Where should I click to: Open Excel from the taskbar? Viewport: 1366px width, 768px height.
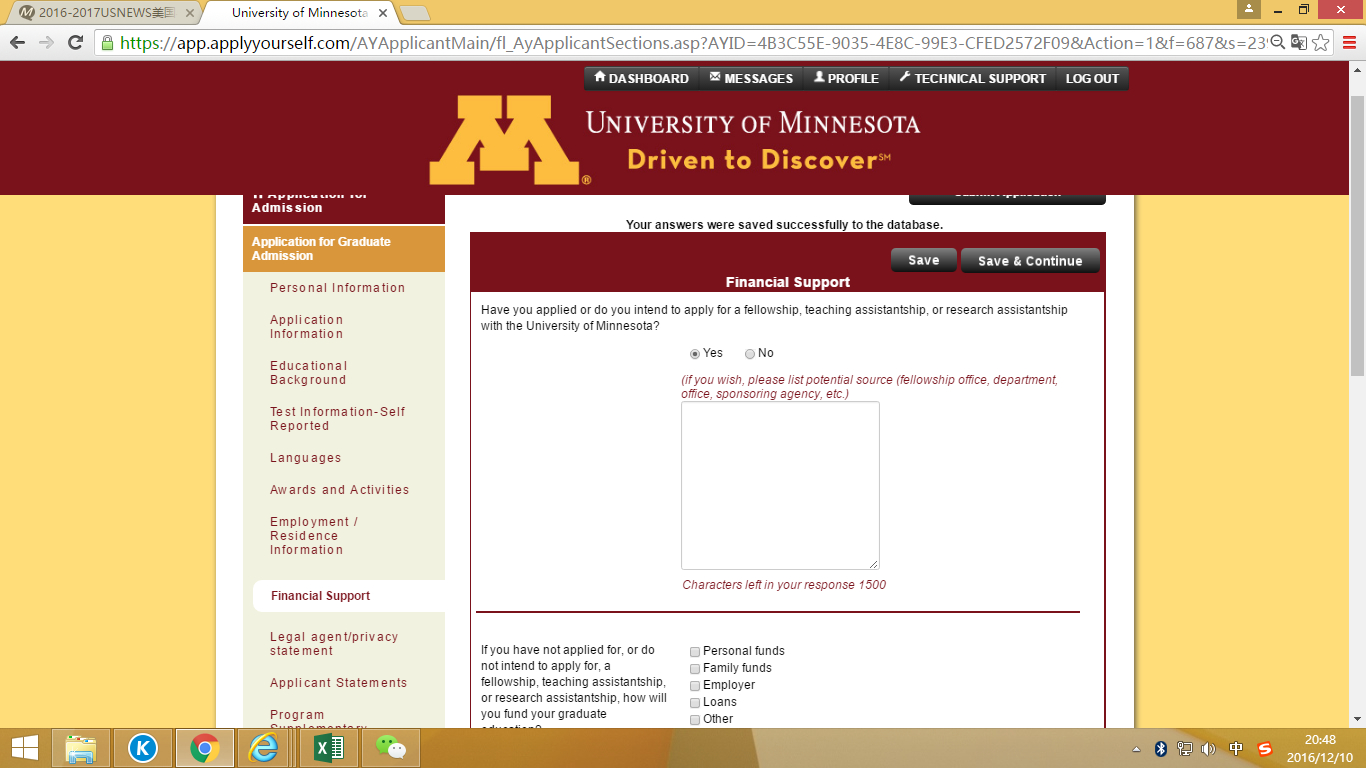(x=328, y=748)
